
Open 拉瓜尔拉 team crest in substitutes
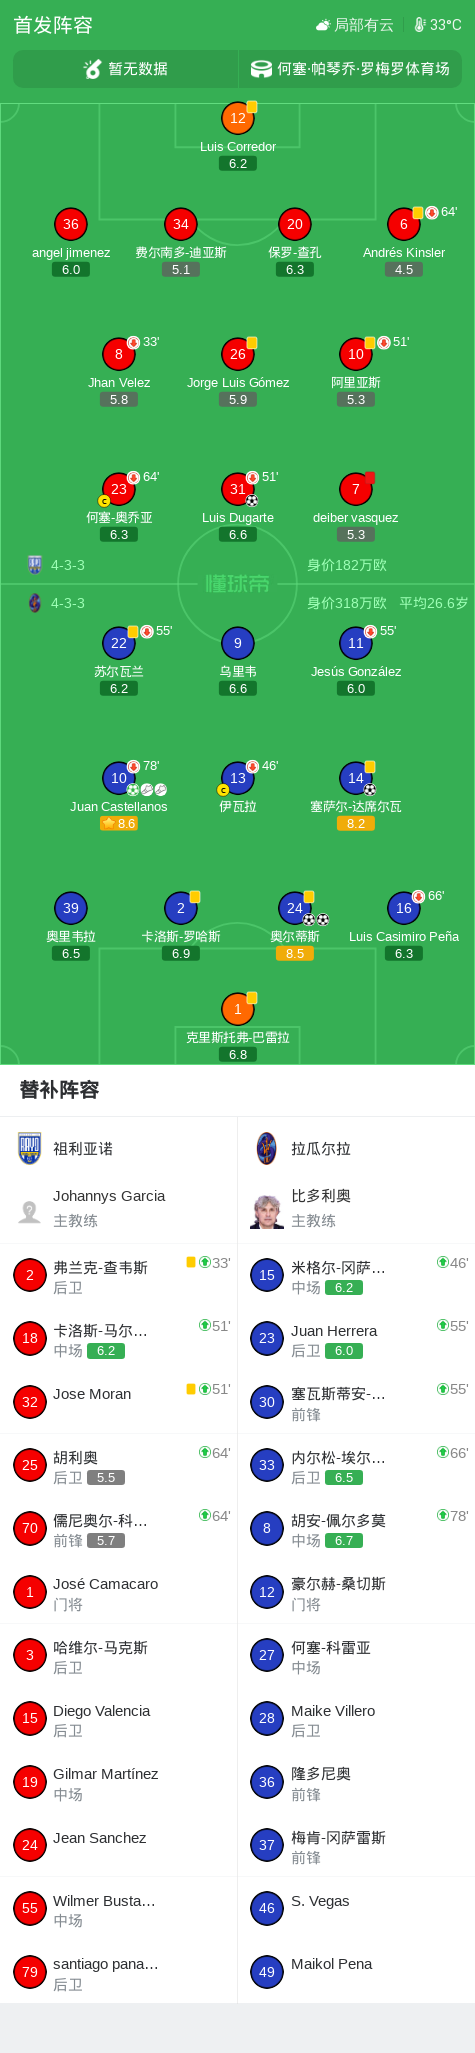[267, 1149]
